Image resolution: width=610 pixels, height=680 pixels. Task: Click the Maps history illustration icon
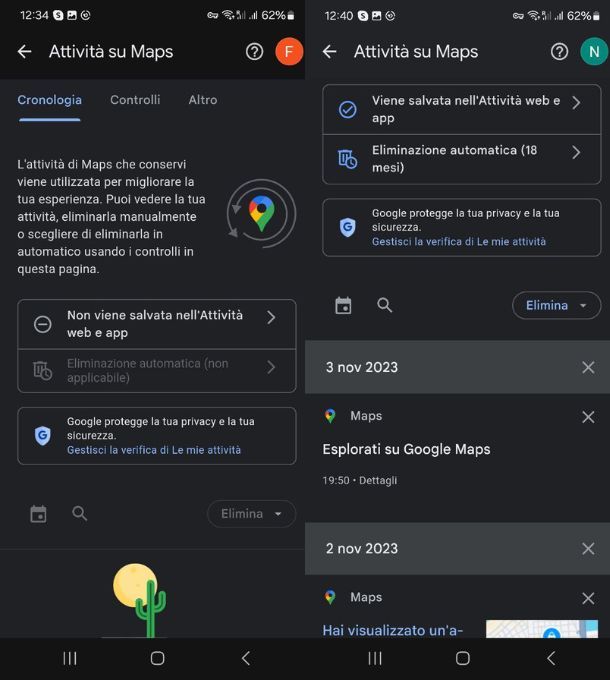coord(261,213)
